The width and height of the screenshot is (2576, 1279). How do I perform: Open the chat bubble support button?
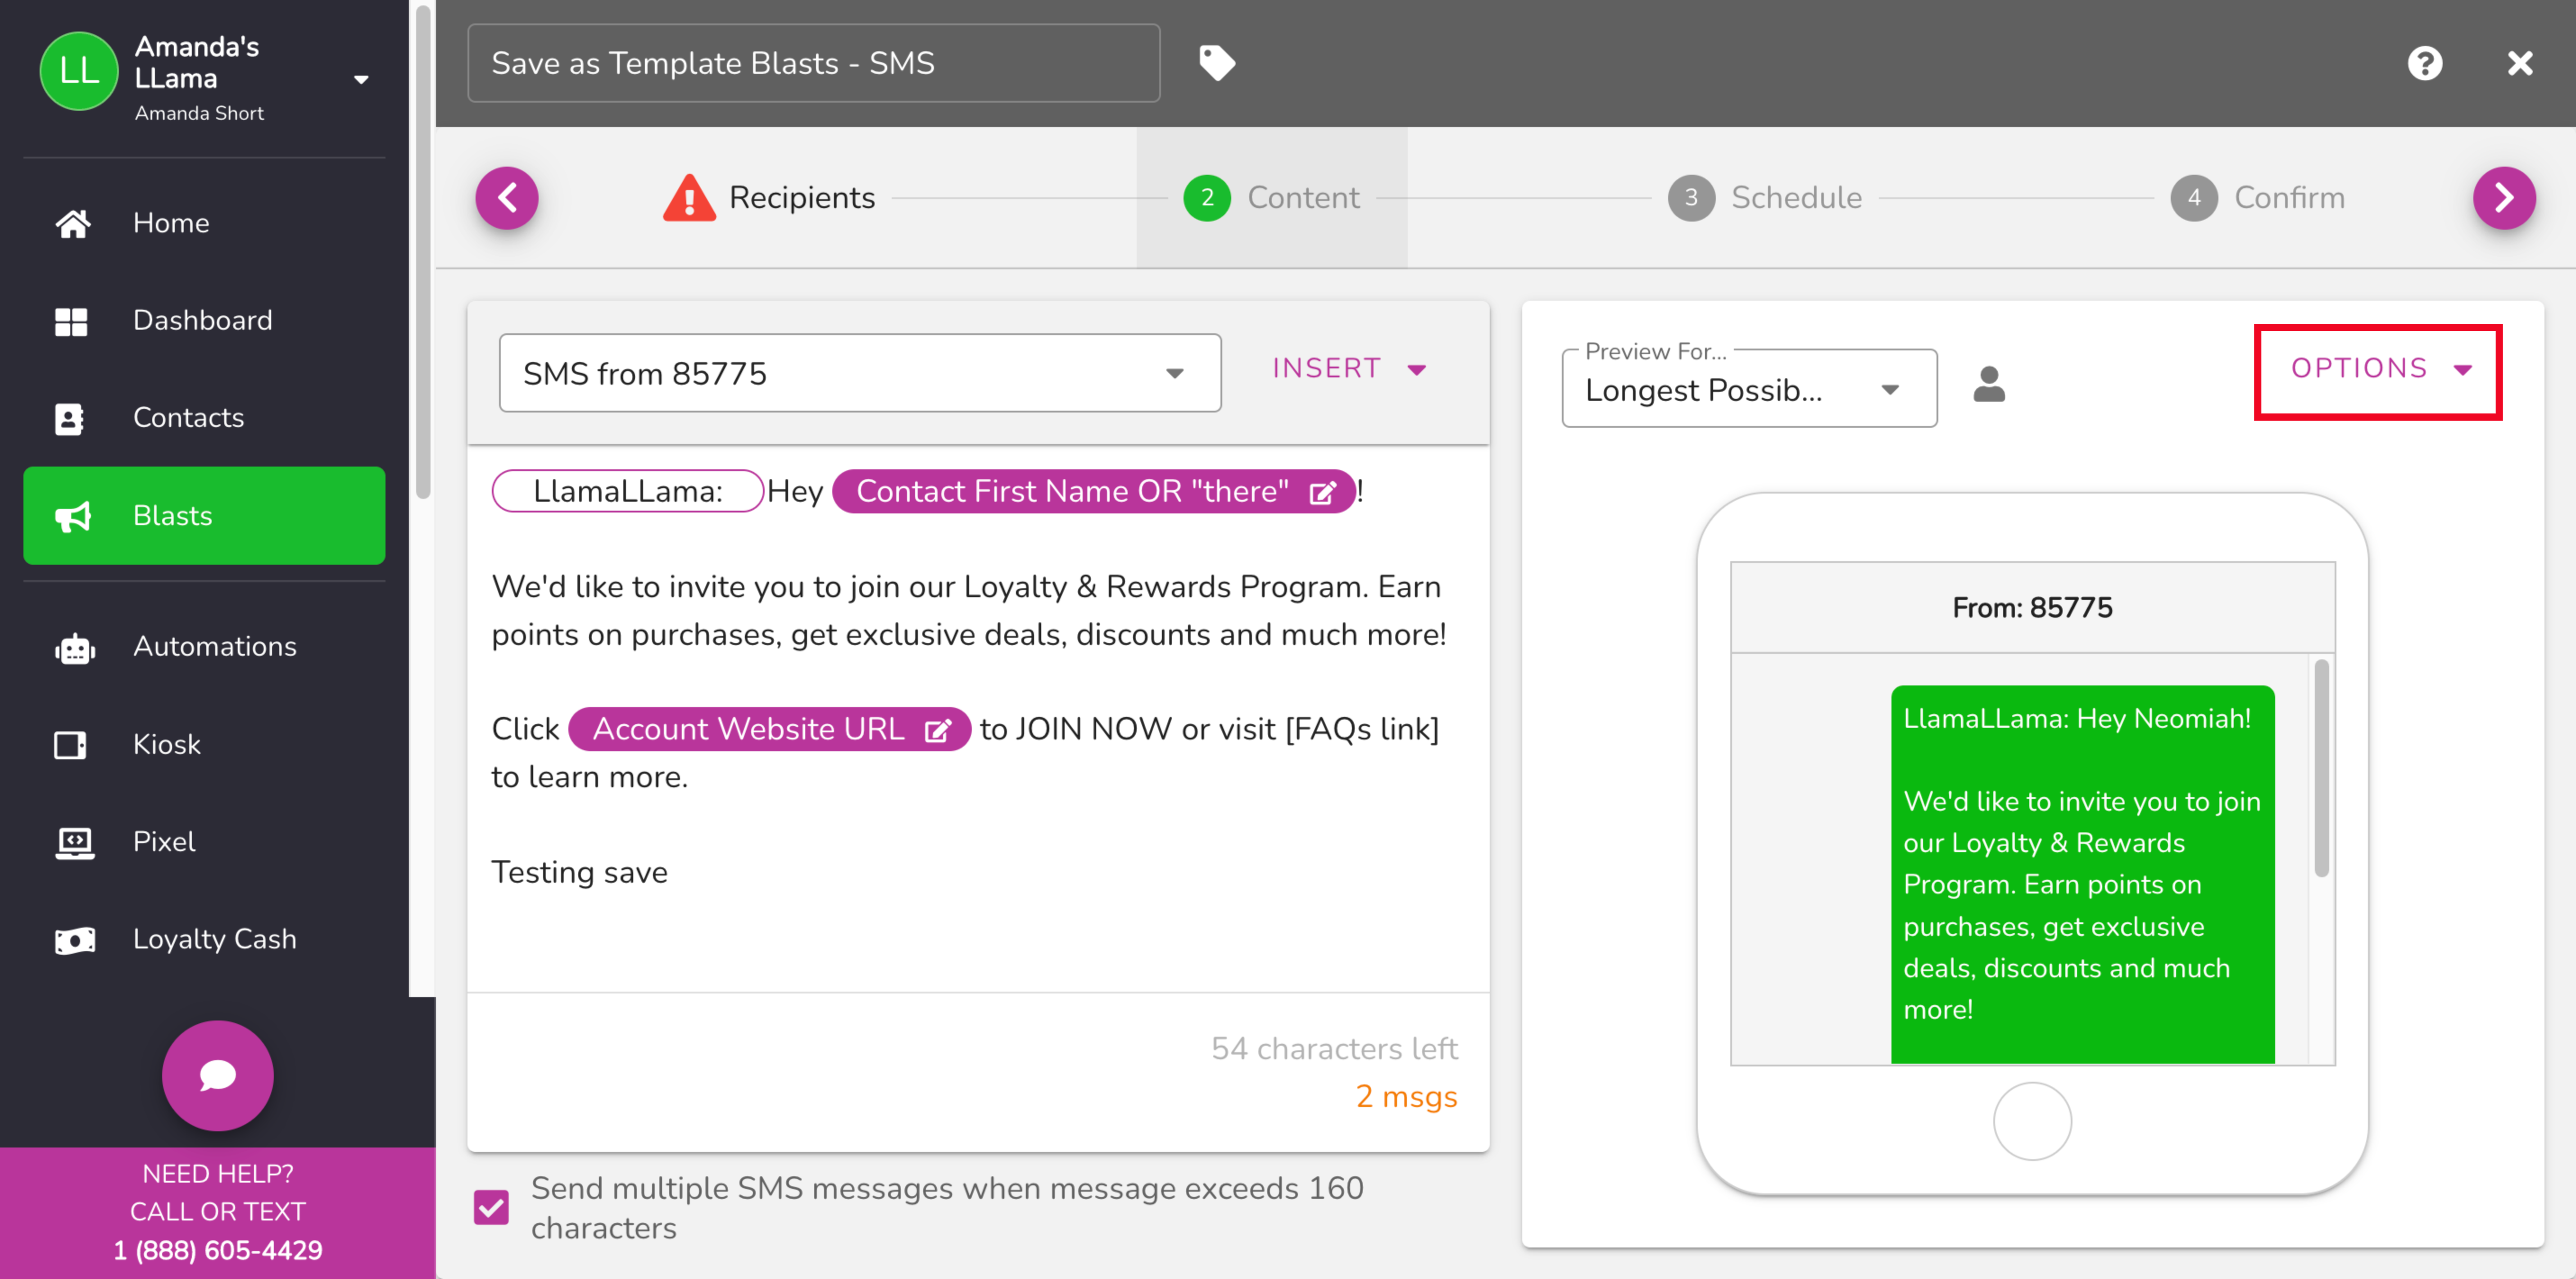[217, 1075]
